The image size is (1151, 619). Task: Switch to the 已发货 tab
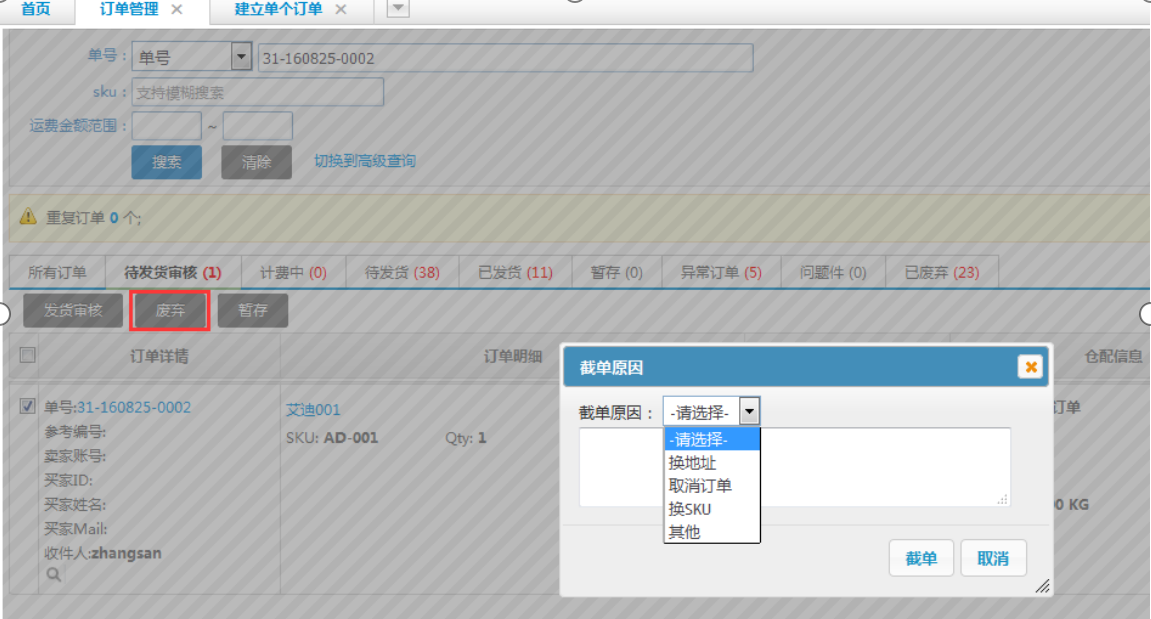pos(515,272)
